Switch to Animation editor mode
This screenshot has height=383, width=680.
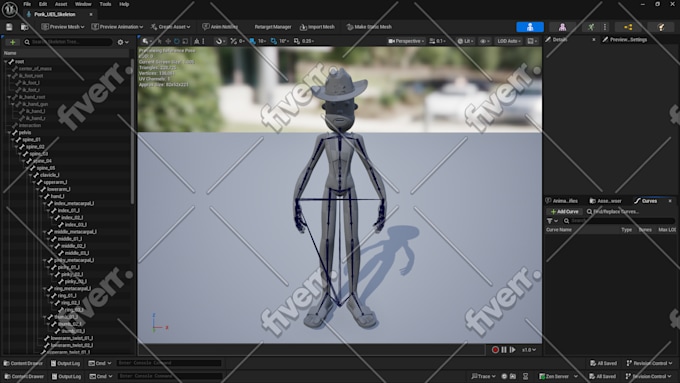point(591,27)
